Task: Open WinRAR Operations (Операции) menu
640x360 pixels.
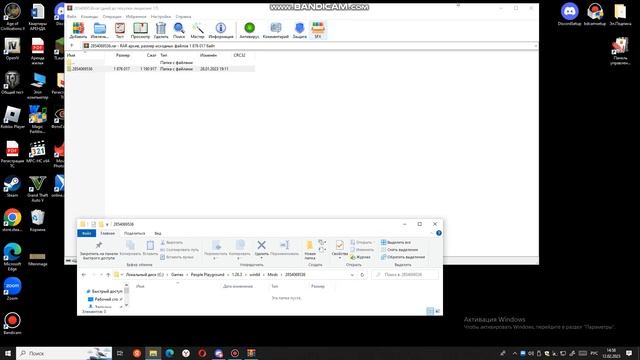Action: tap(112, 16)
